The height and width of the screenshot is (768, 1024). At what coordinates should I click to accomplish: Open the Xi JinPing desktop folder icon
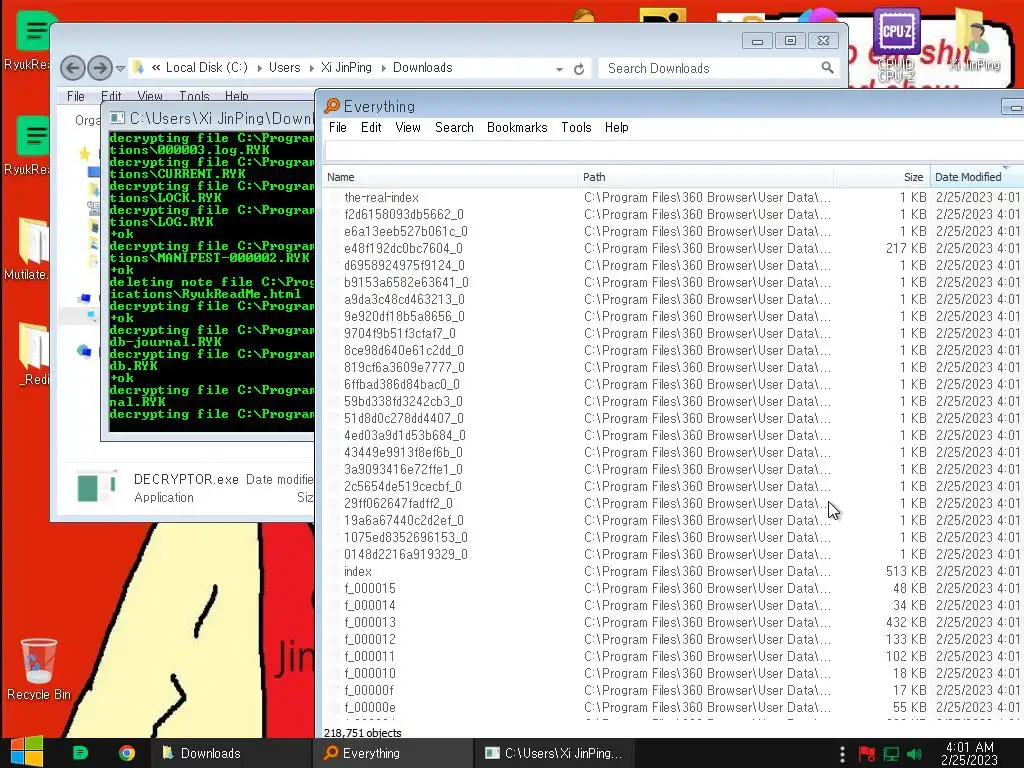[x=974, y=39]
